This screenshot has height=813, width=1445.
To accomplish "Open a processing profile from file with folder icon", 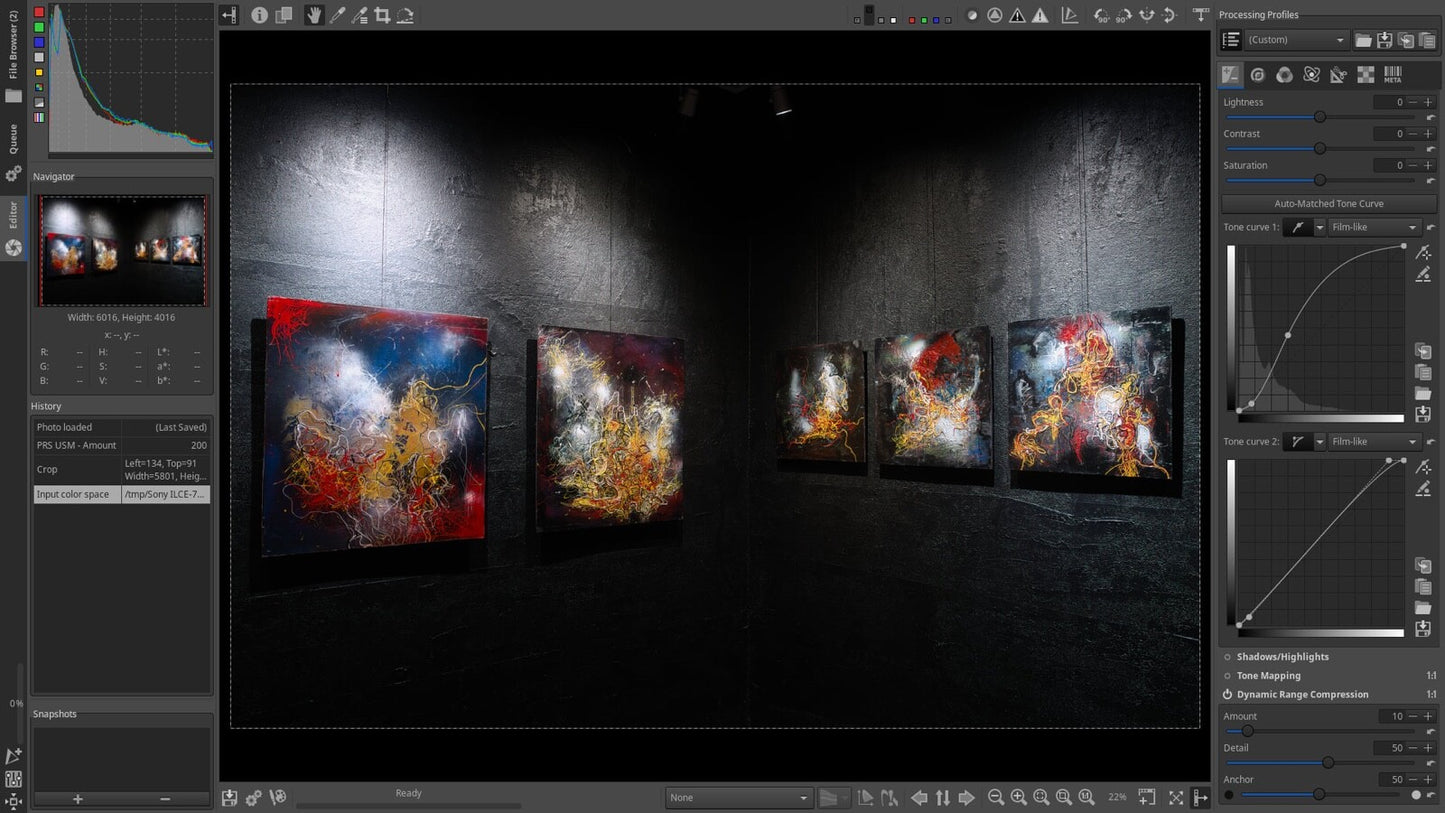I will pyautogui.click(x=1363, y=40).
